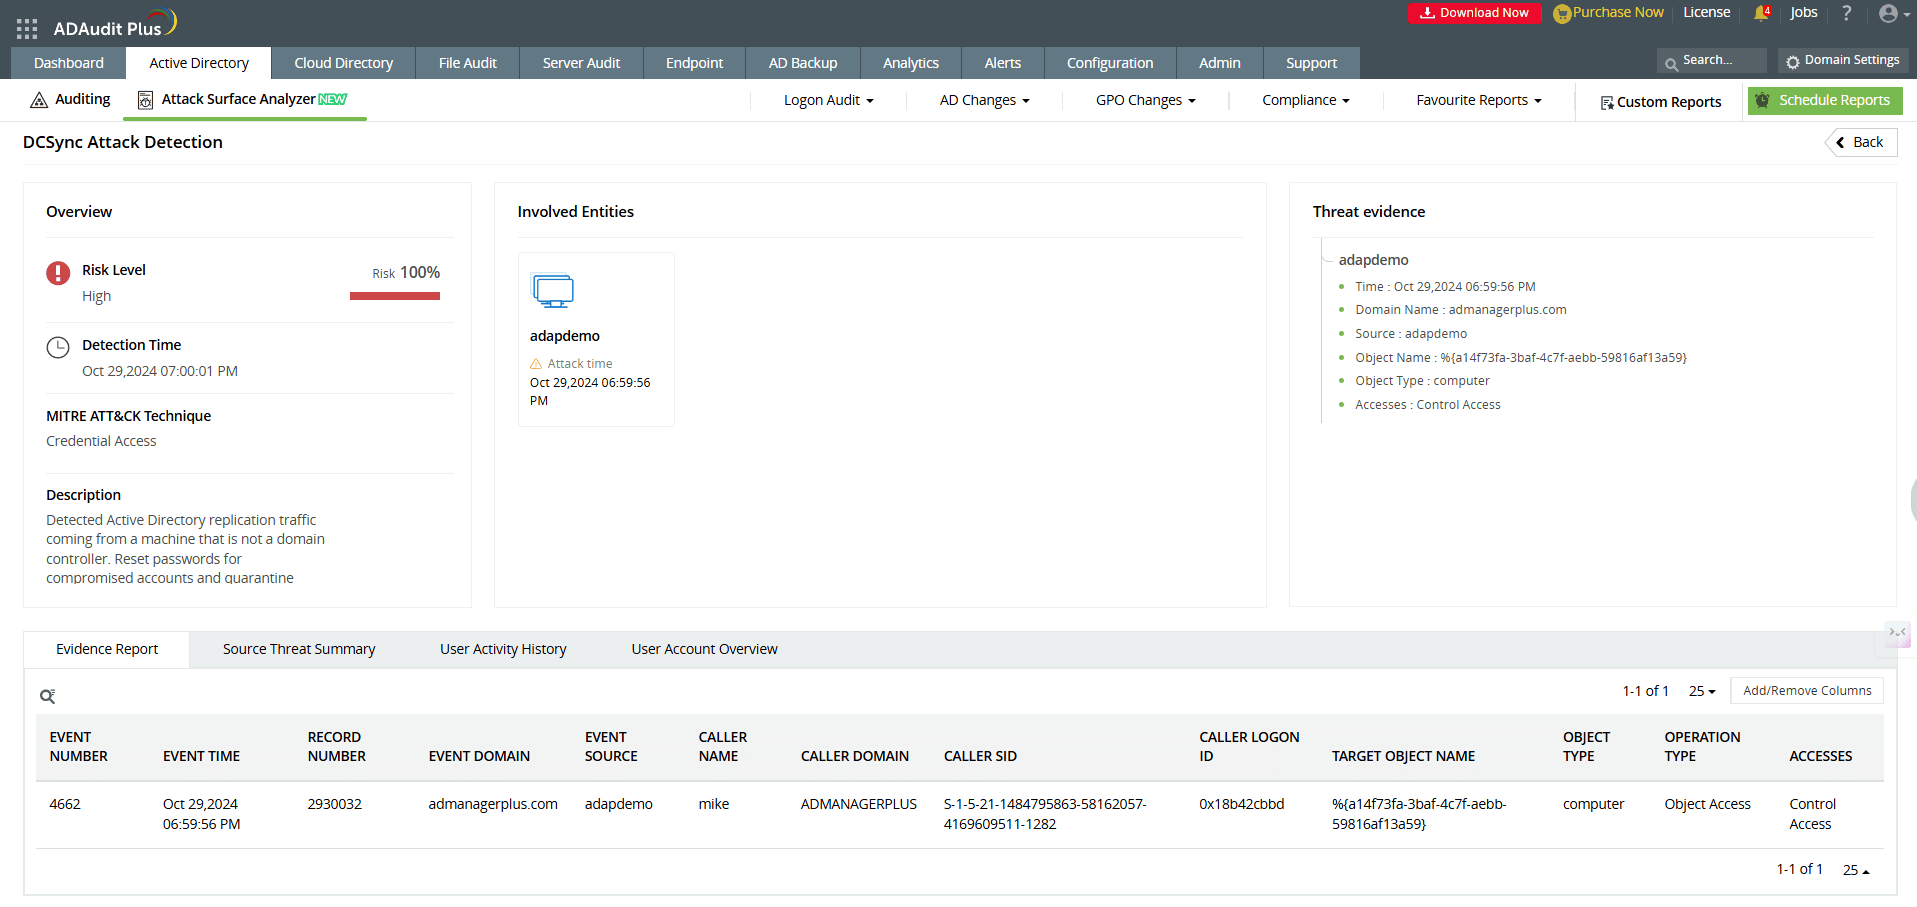The height and width of the screenshot is (907, 1917).
Task: Open the help question mark icon
Action: (1846, 13)
